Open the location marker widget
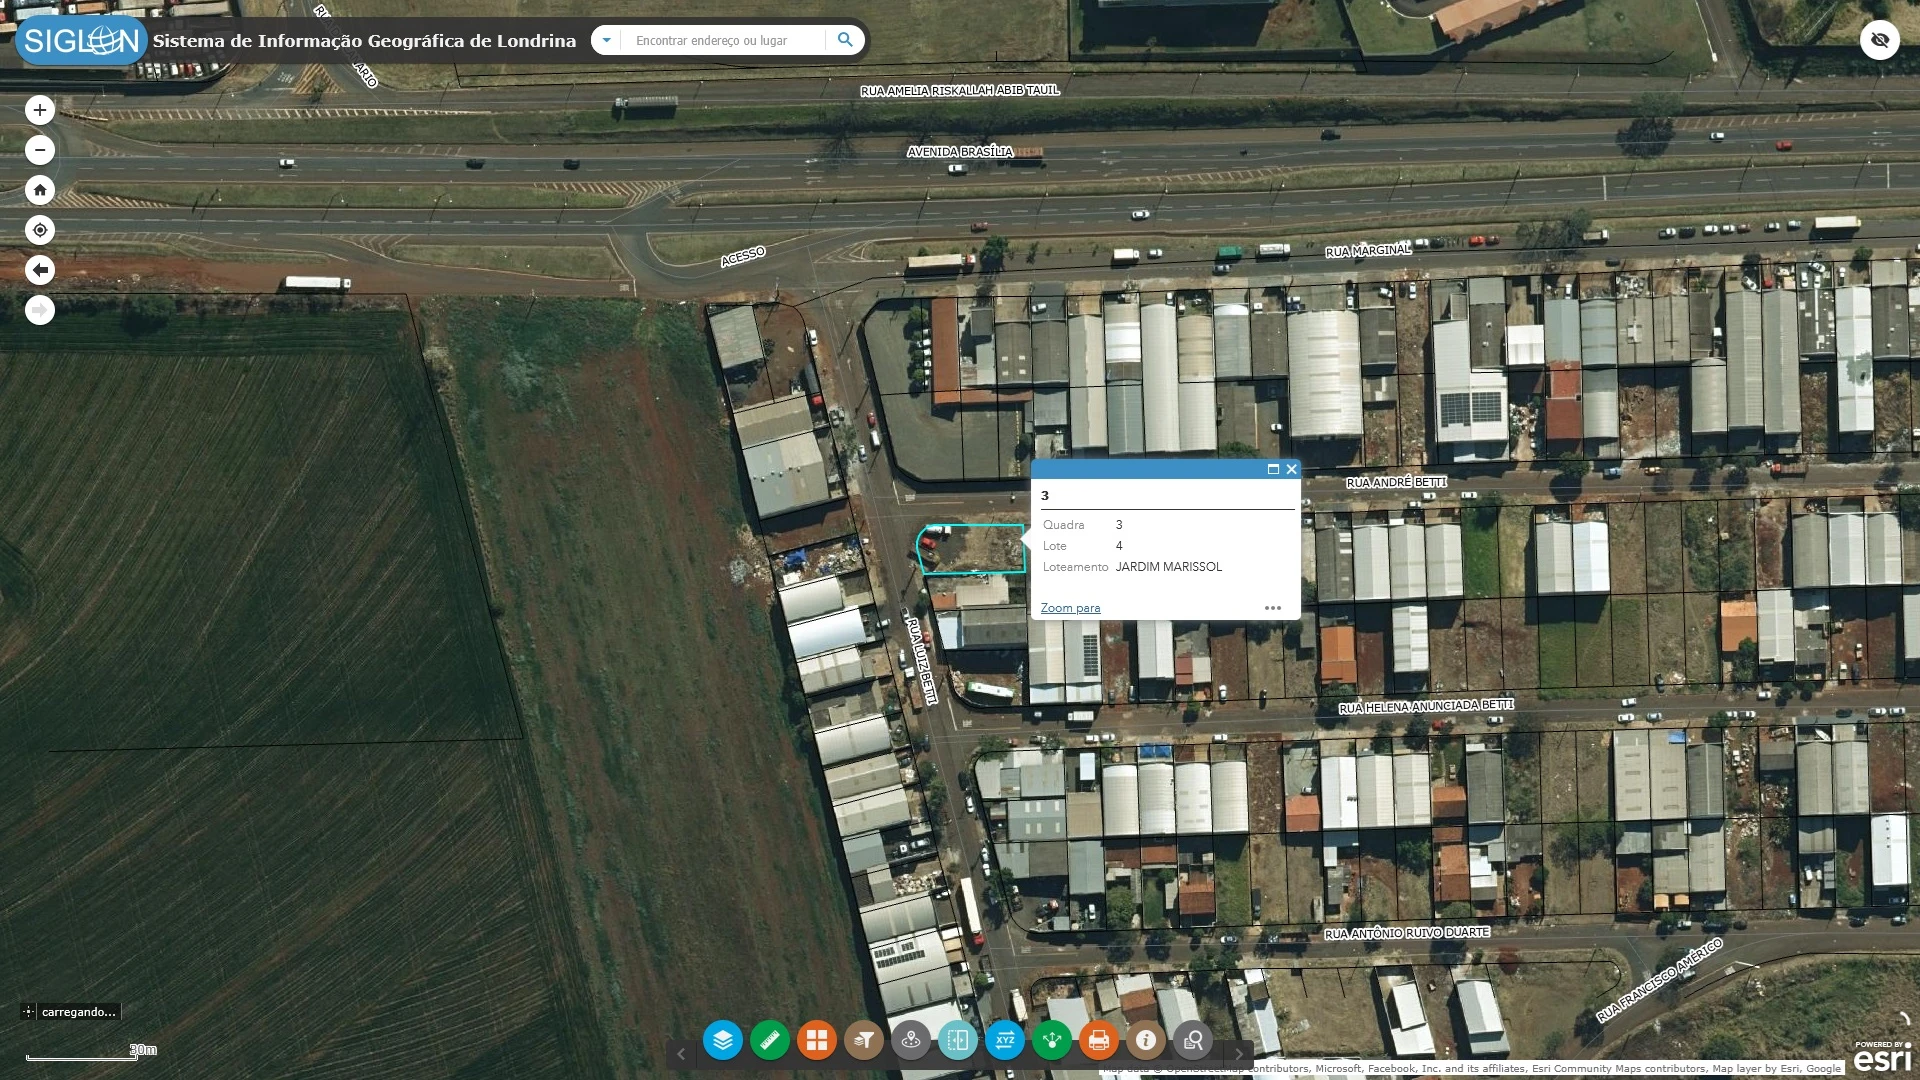The width and height of the screenshot is (1920, 1080). [x=911, y=1040]
